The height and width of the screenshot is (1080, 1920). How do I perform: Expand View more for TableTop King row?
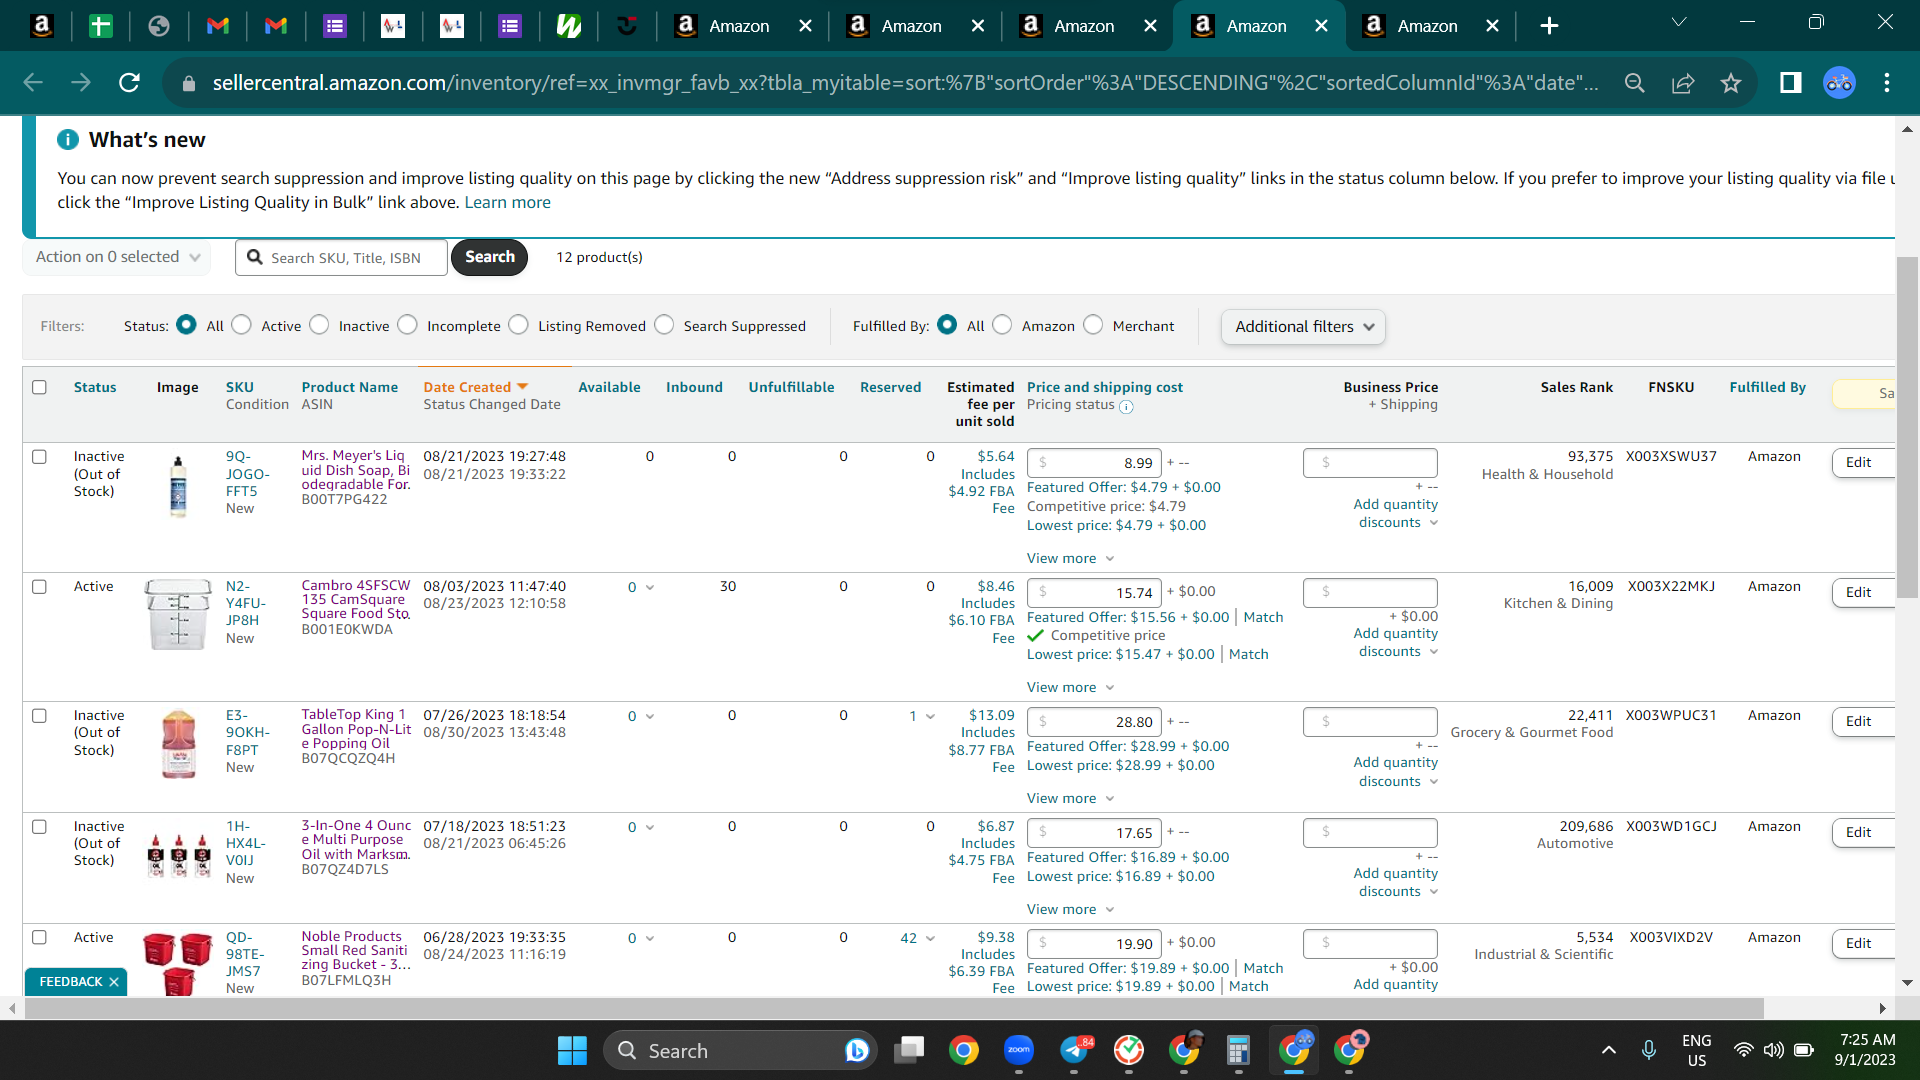coord(1070,798)
